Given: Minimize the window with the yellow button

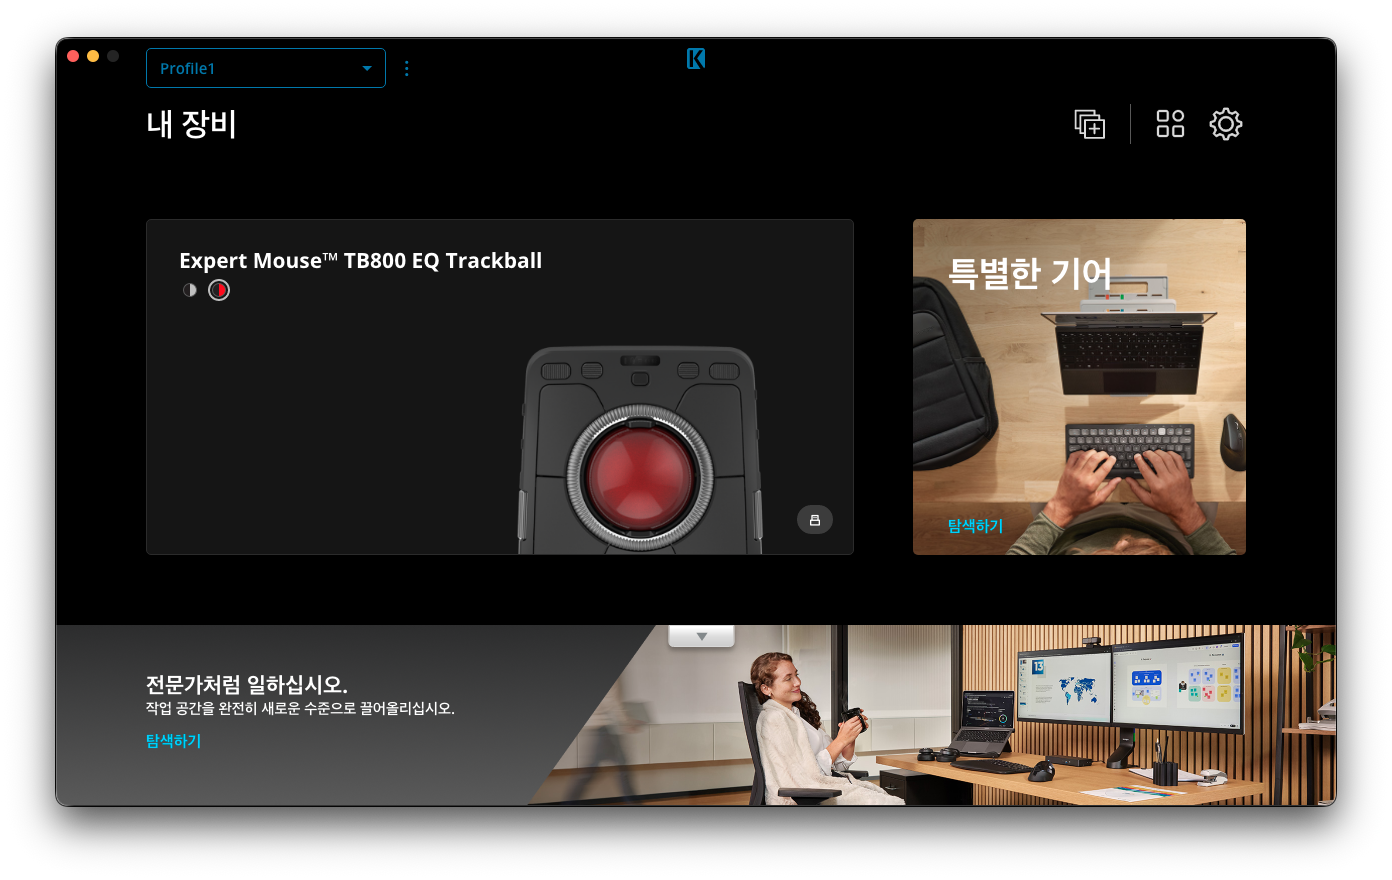Looking at the screenshot, I should coord(93,56).
